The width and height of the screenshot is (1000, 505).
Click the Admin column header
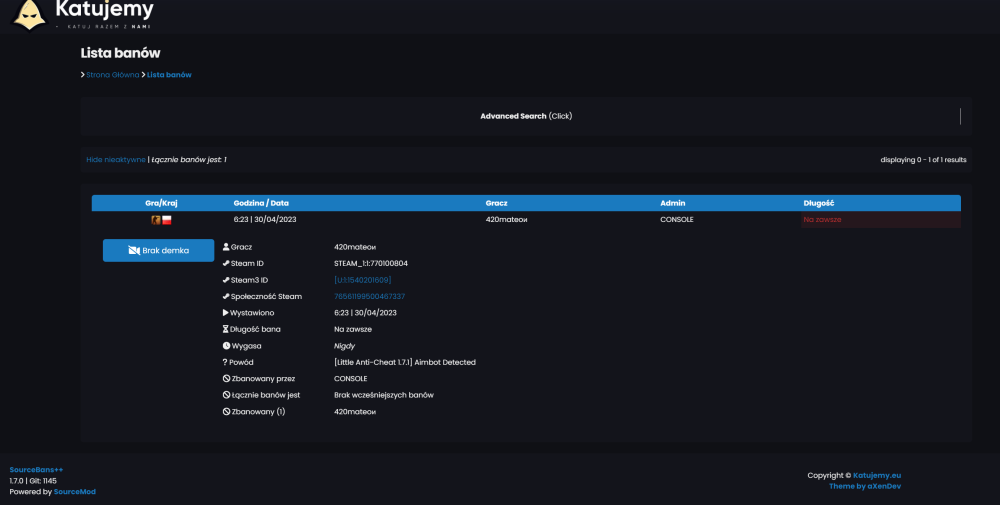[673, 203]
